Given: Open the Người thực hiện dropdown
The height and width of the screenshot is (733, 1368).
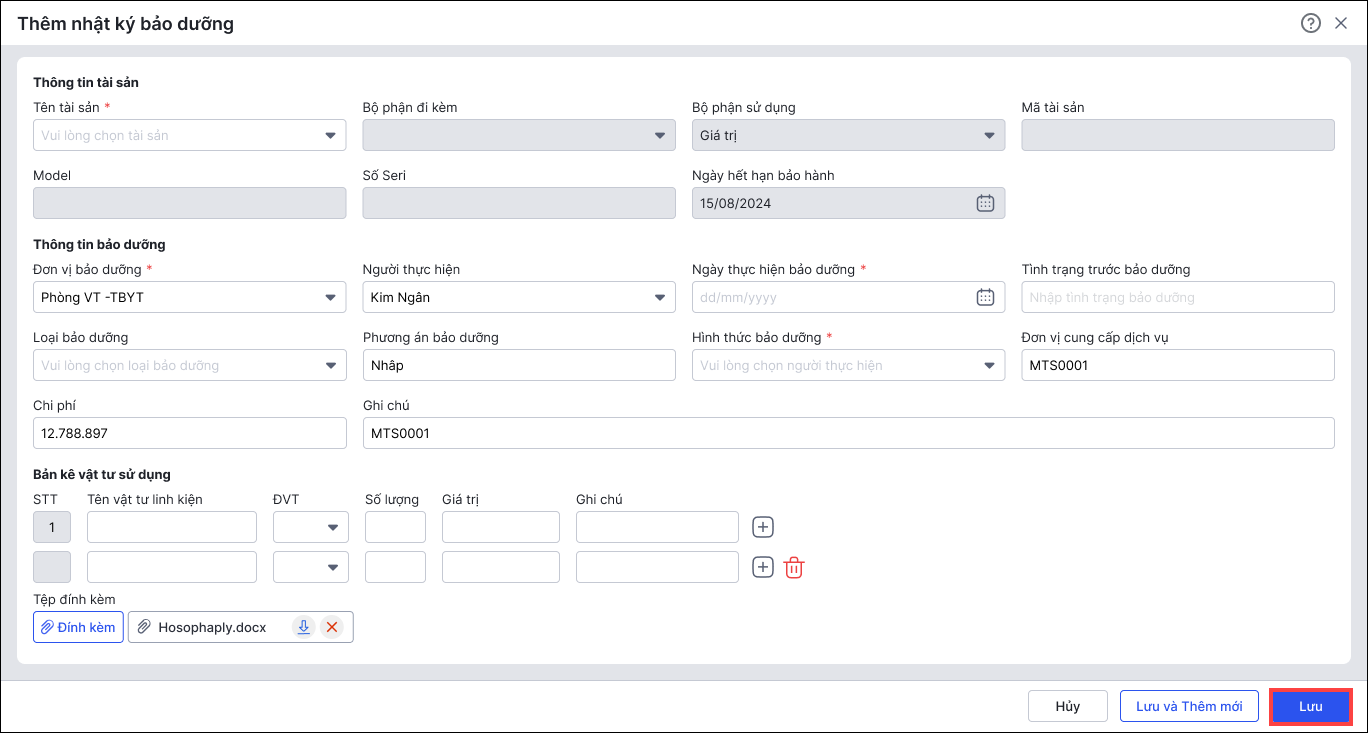Looking at the screenshot, I should coord(659,297).
